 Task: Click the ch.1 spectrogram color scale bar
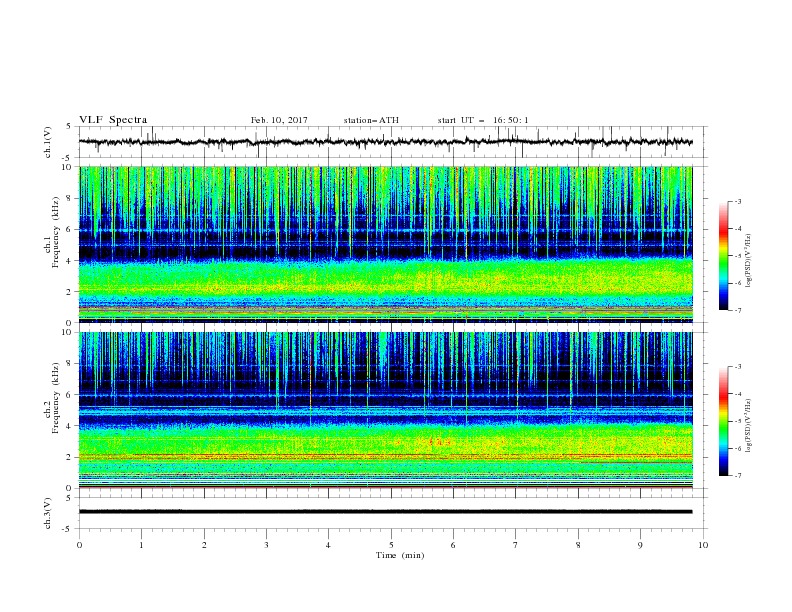point(723,255)
